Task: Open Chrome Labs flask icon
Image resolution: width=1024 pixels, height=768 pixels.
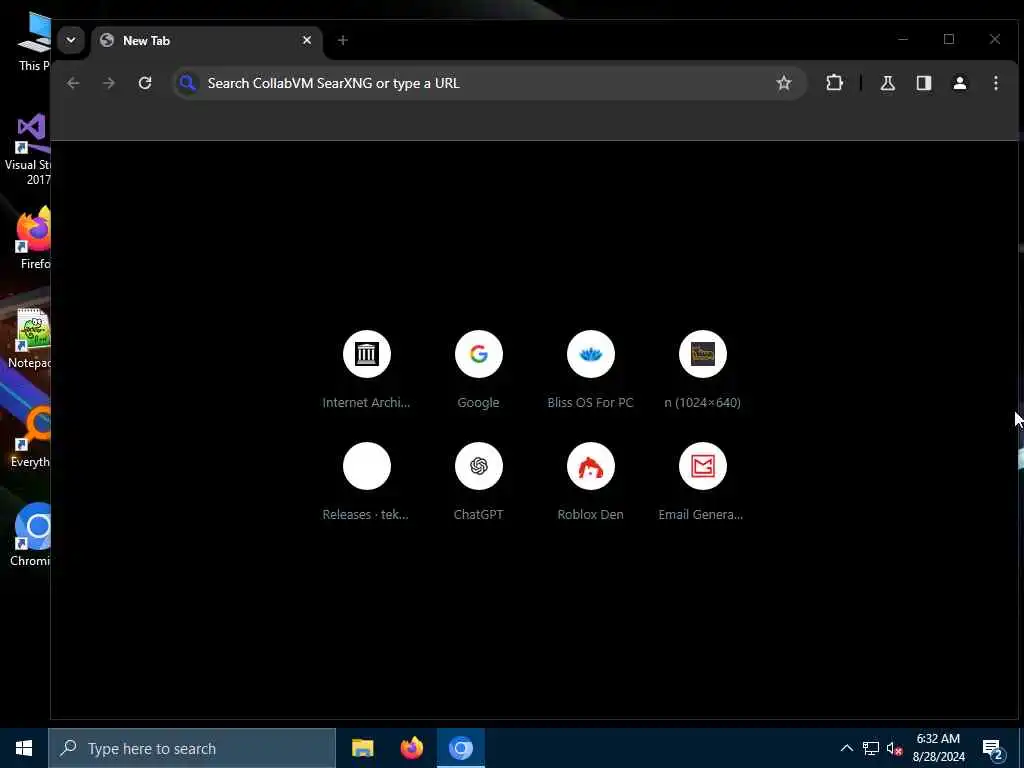Action: [x=888, y=83]
